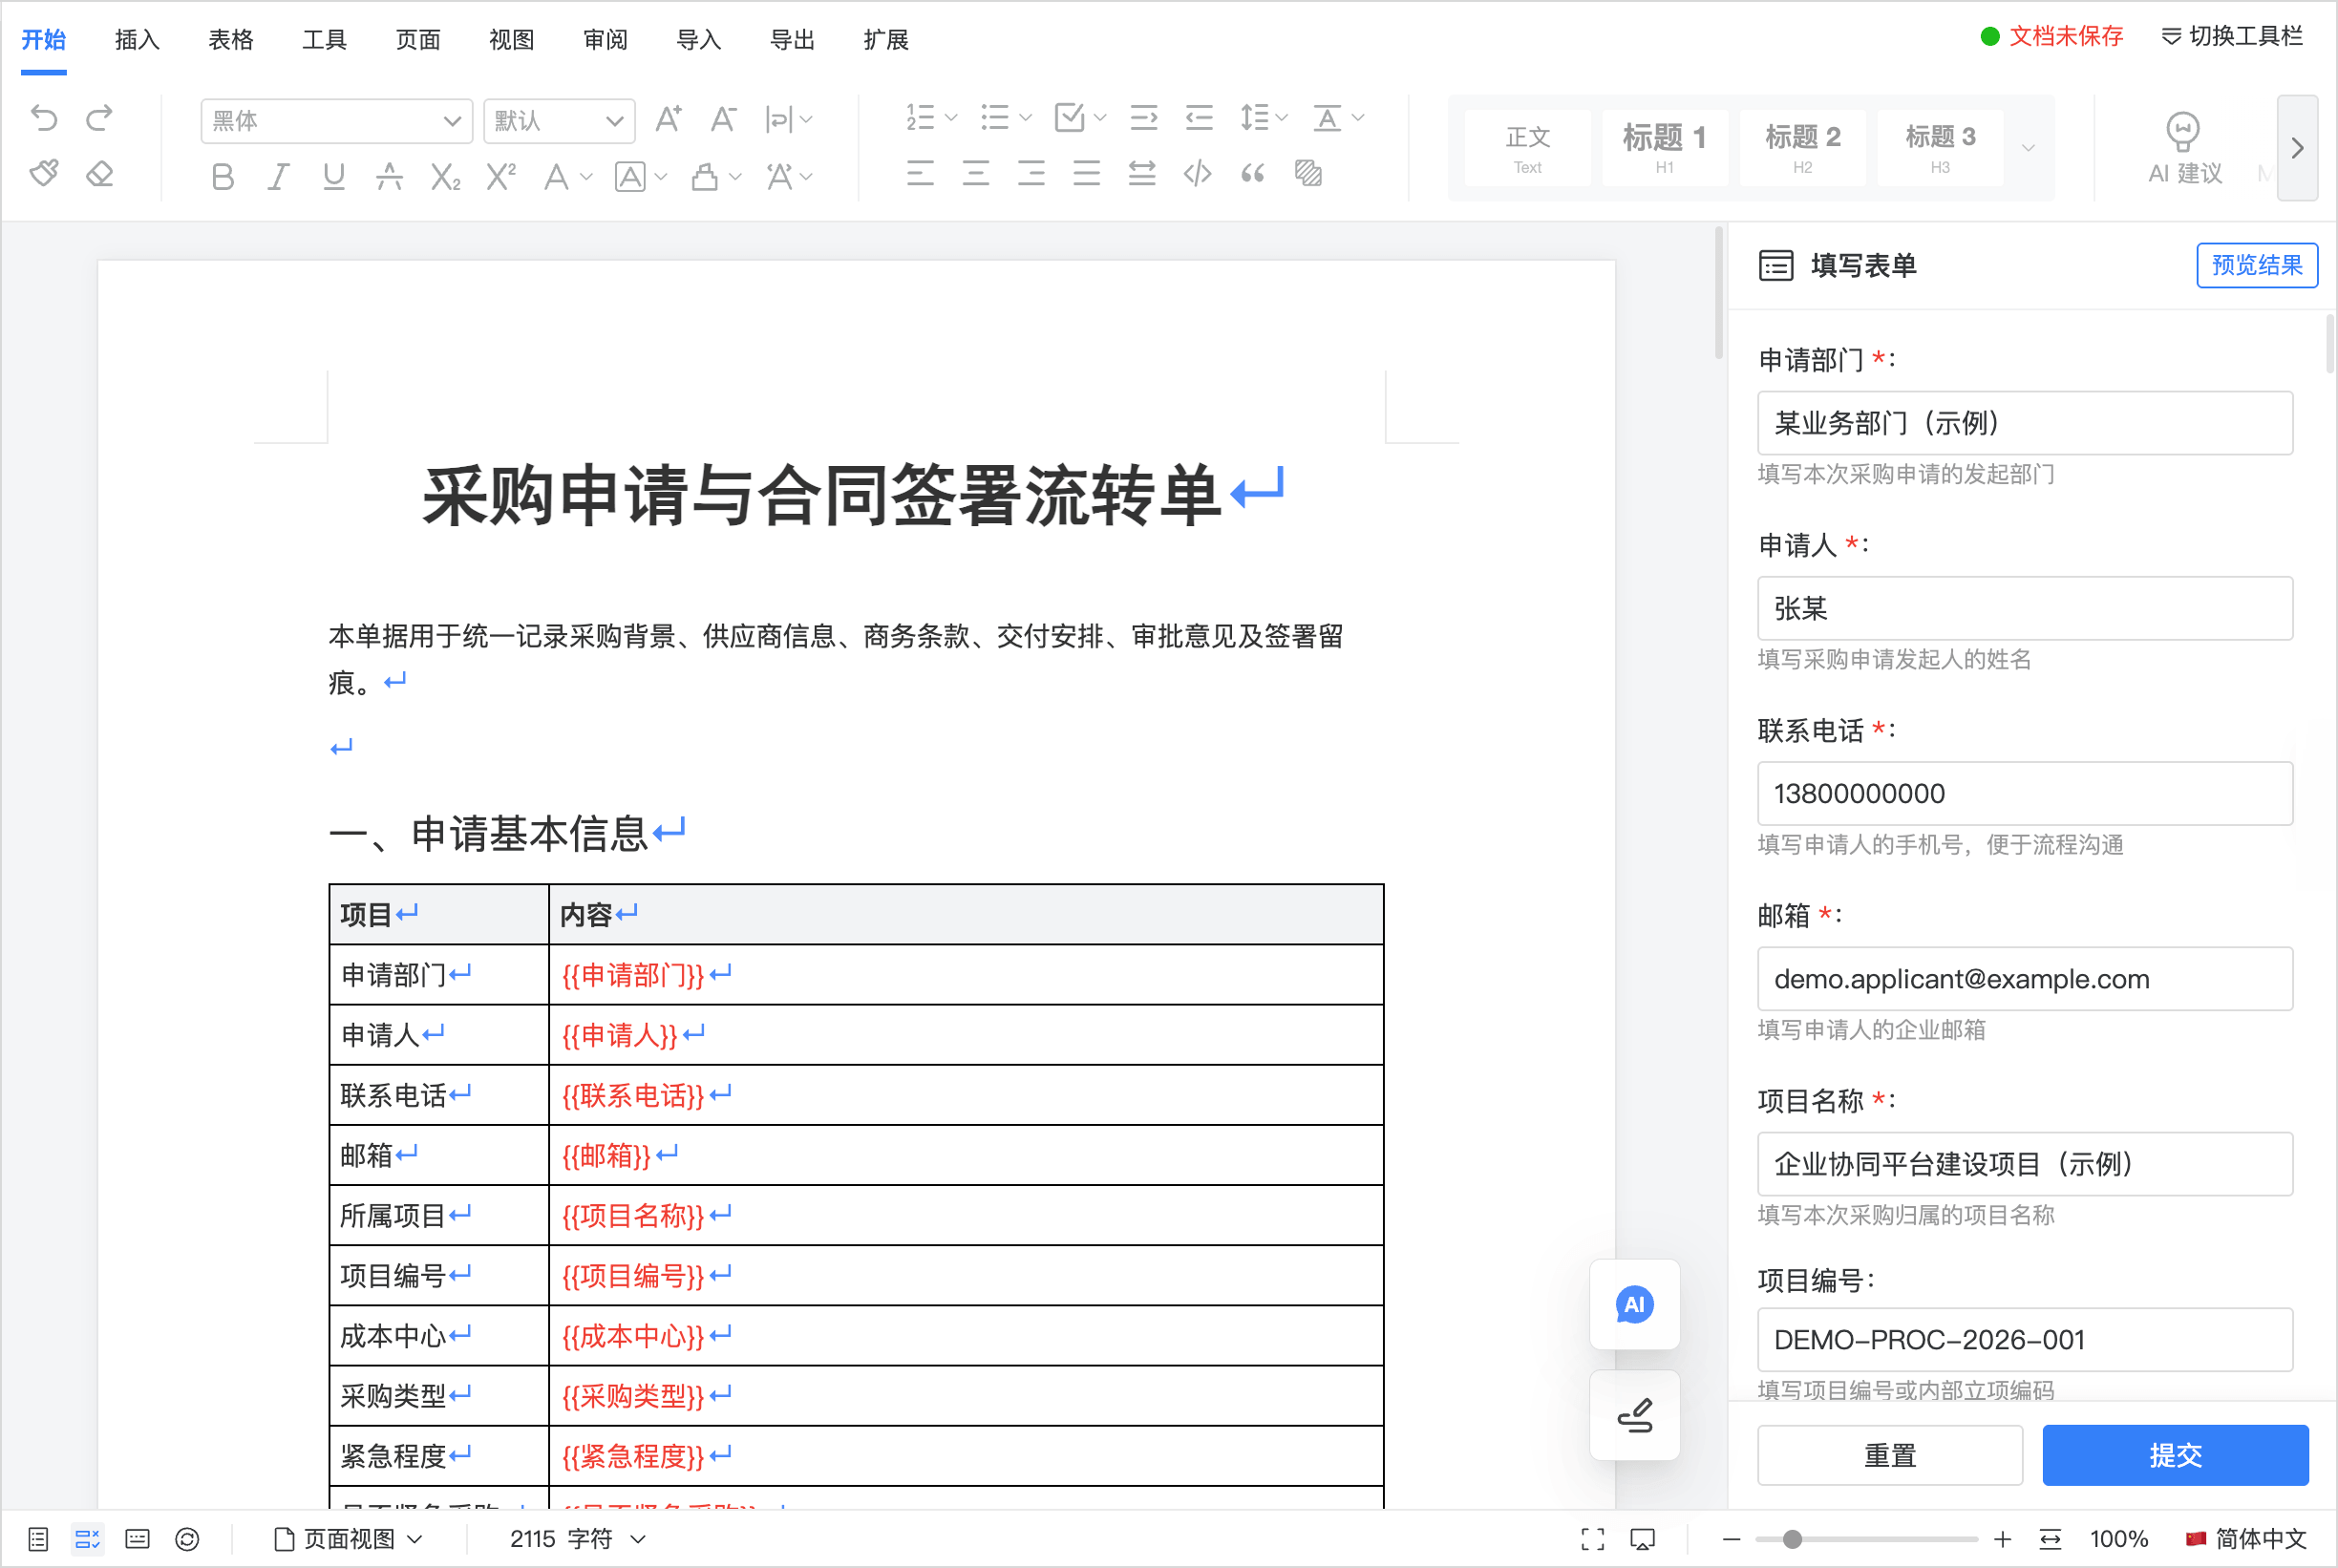Increase font size with A+ icon
2338x1568 pixels.
coord(668,119)
